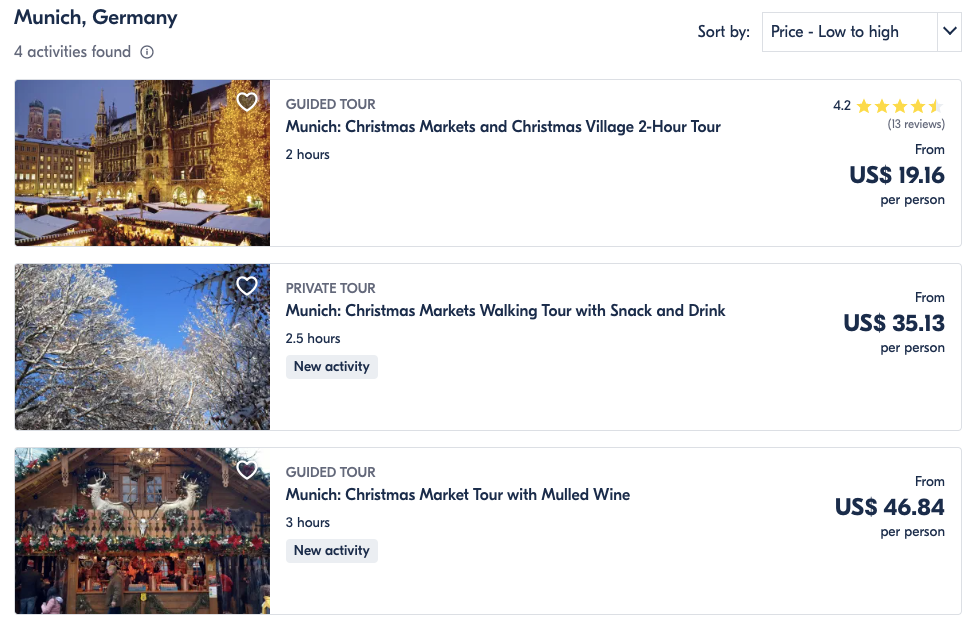Click the US$ 19.16 price
The image size is (976, 628).
[897, 176]
